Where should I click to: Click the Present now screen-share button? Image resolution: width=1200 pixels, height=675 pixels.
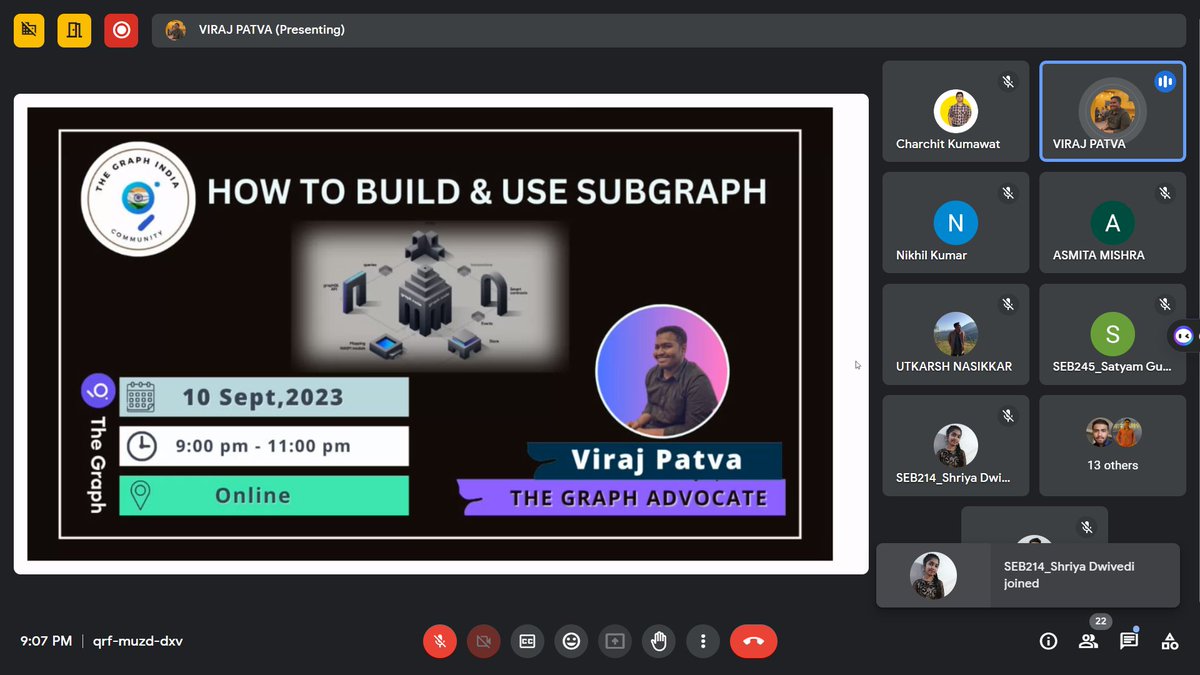(x=615, y=641)
